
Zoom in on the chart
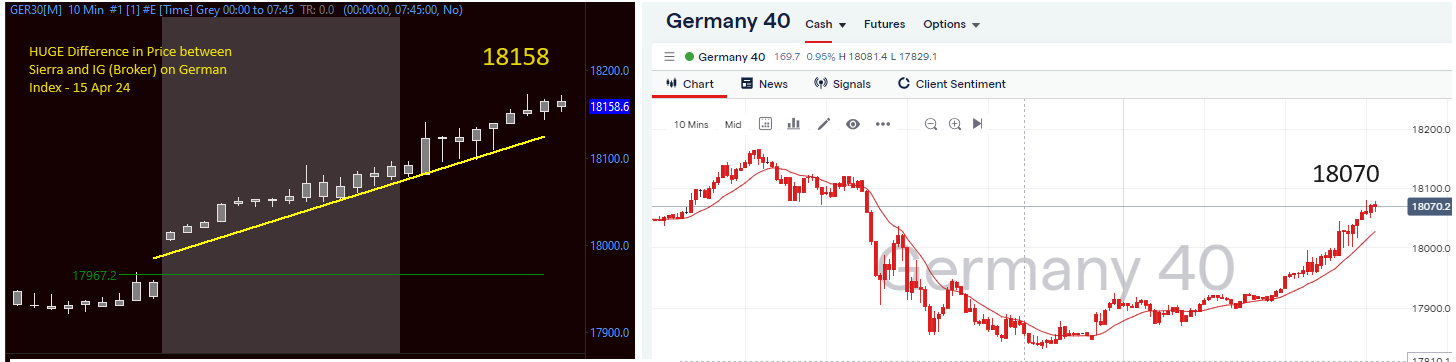[955, 124]
